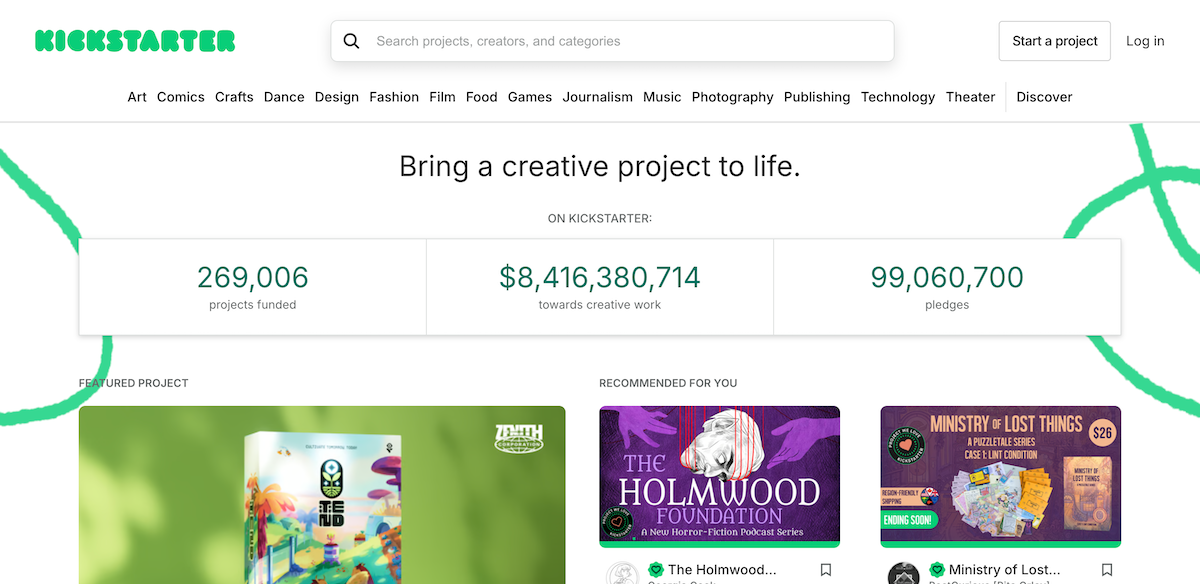The width and height of the screenshot is (1200, 584).
Task: Open the Ministry of Lost Things creator avatar
Action: [903, 574]
